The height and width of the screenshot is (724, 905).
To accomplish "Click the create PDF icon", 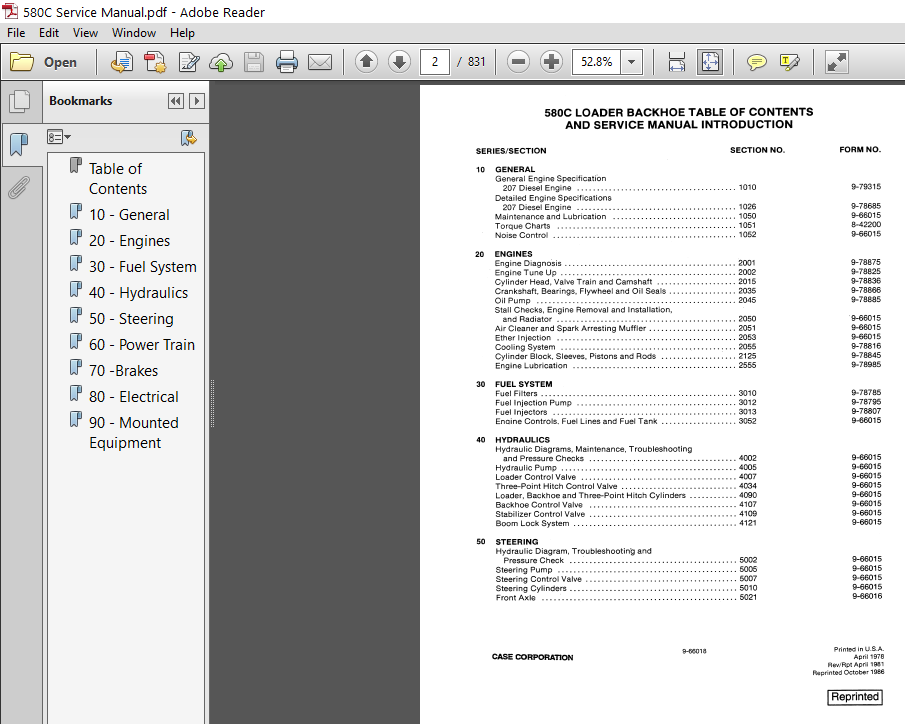I will coord(155,62).
